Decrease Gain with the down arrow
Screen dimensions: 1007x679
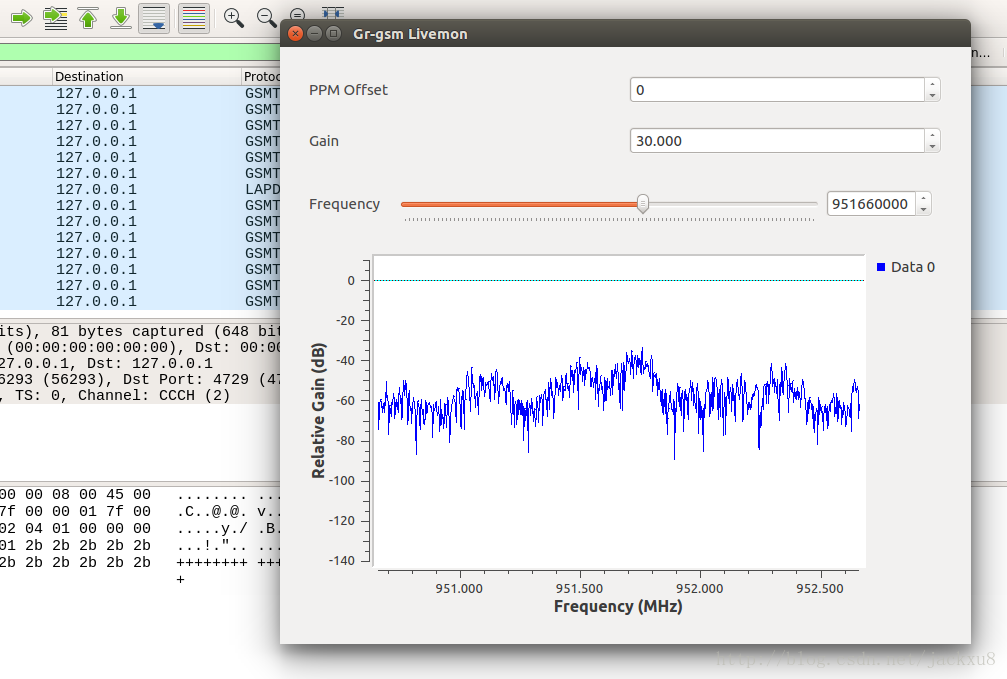click(933, 146)
